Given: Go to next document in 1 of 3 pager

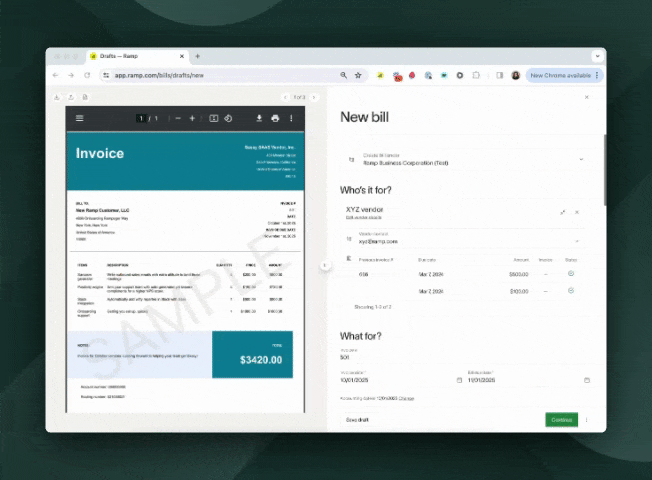Looking at the screenshot, I should click(314, 97).
